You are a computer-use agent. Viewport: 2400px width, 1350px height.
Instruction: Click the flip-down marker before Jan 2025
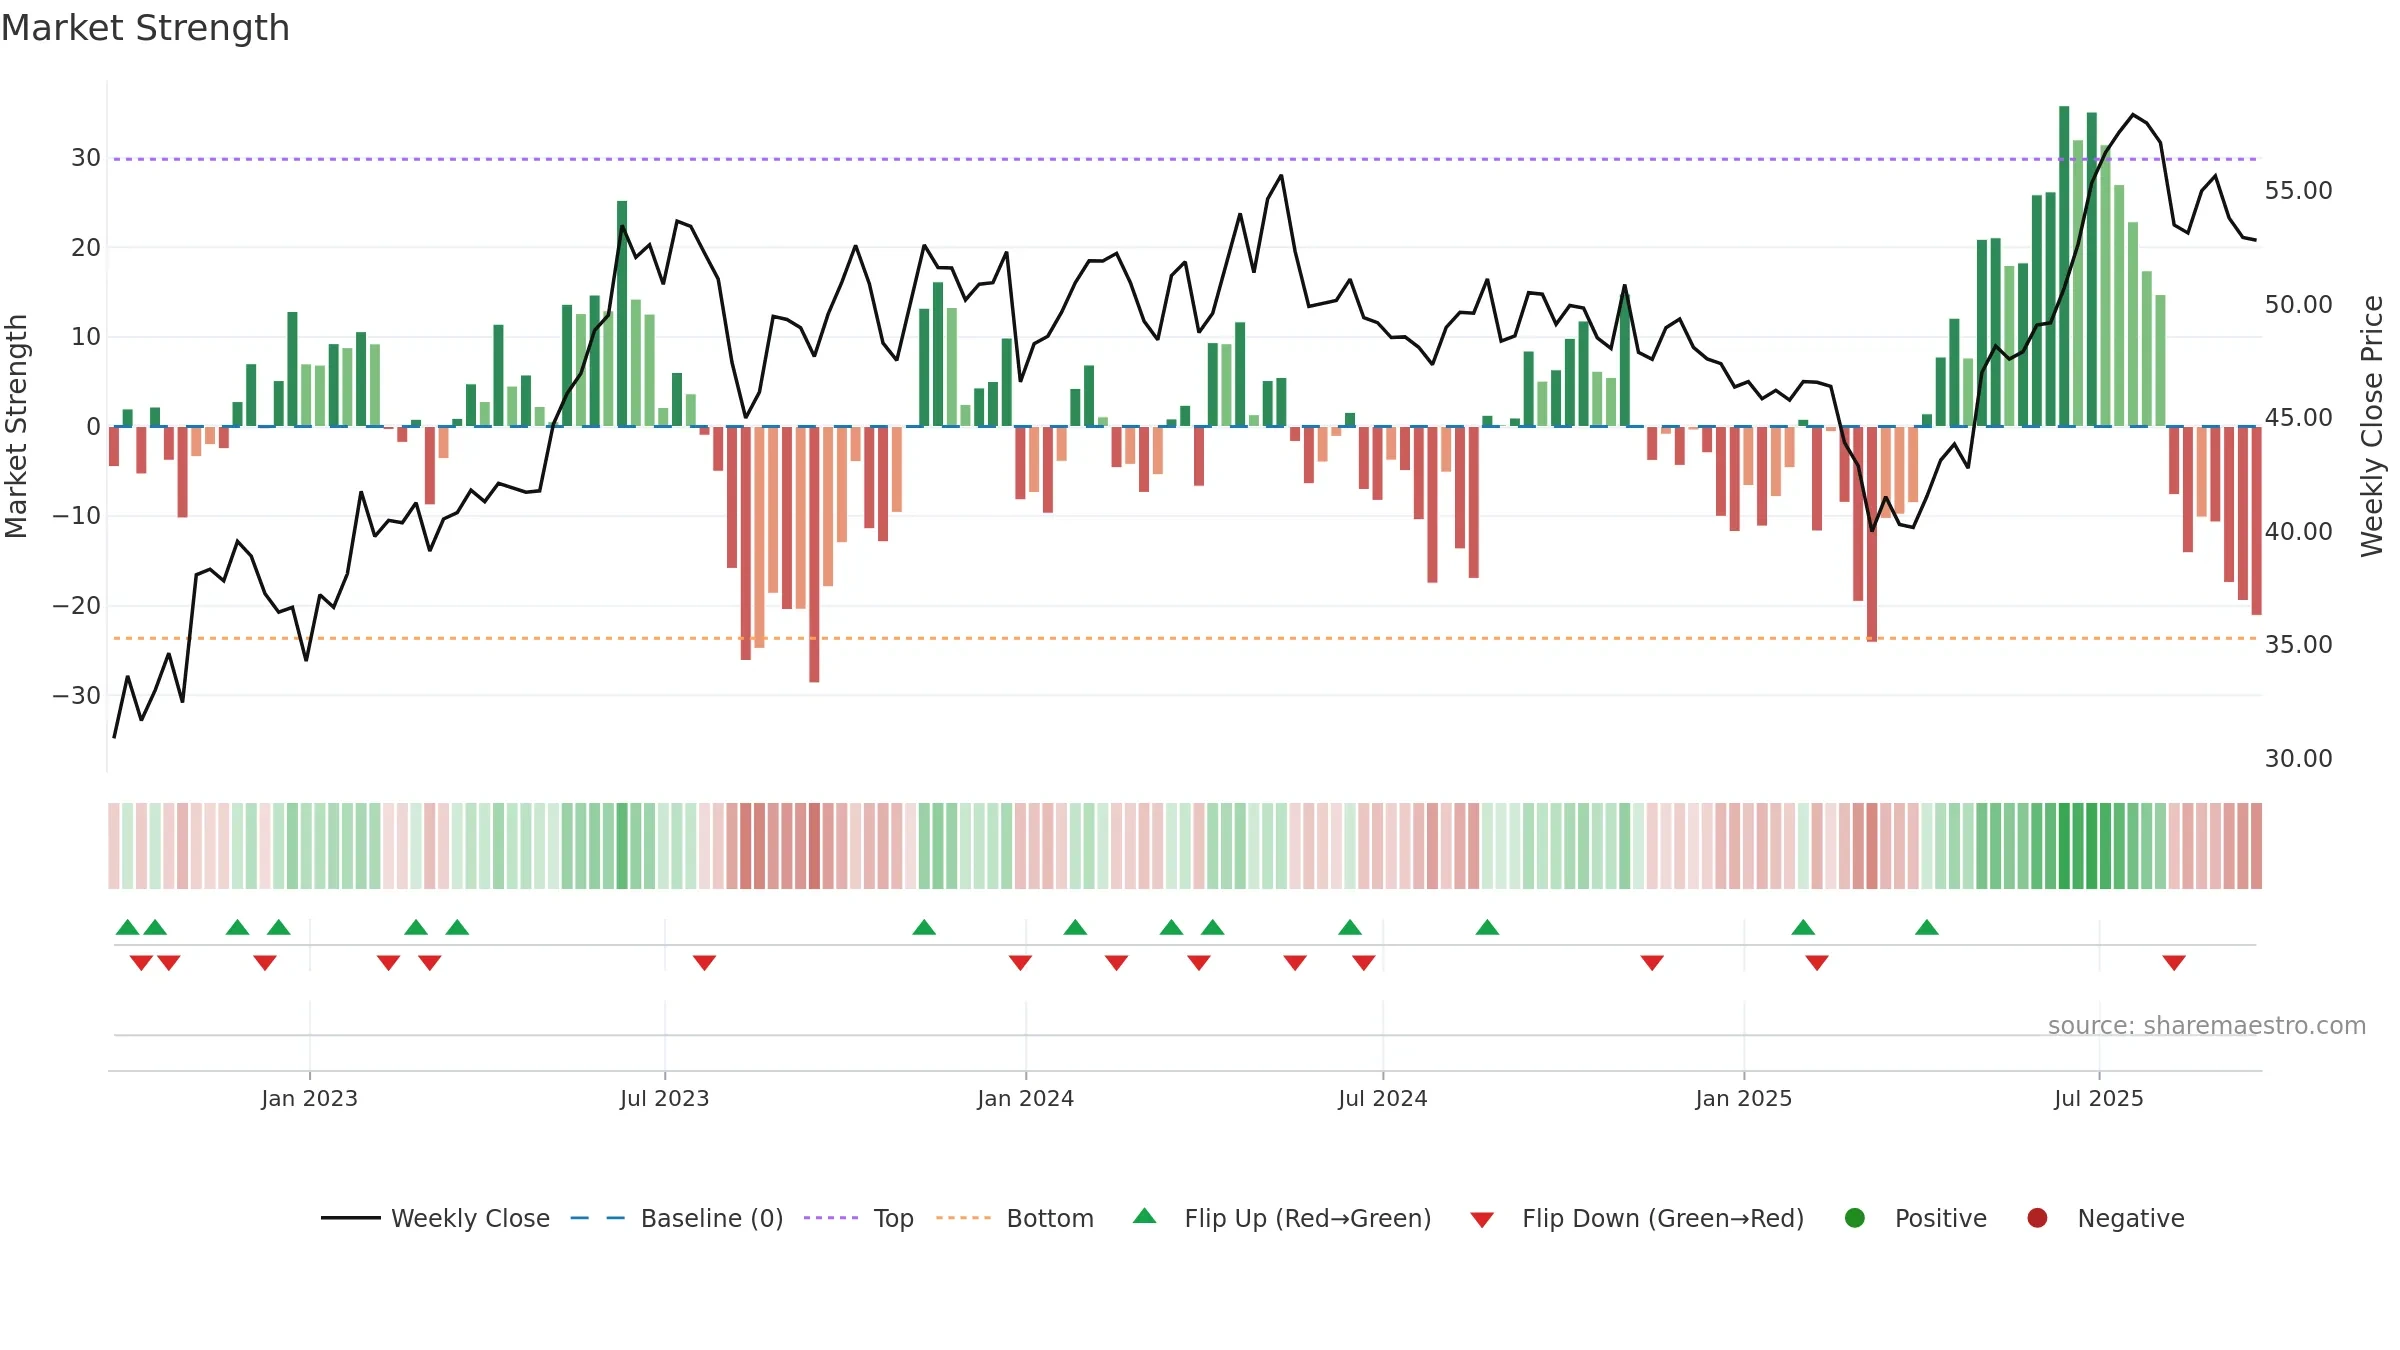point(1652,963)
